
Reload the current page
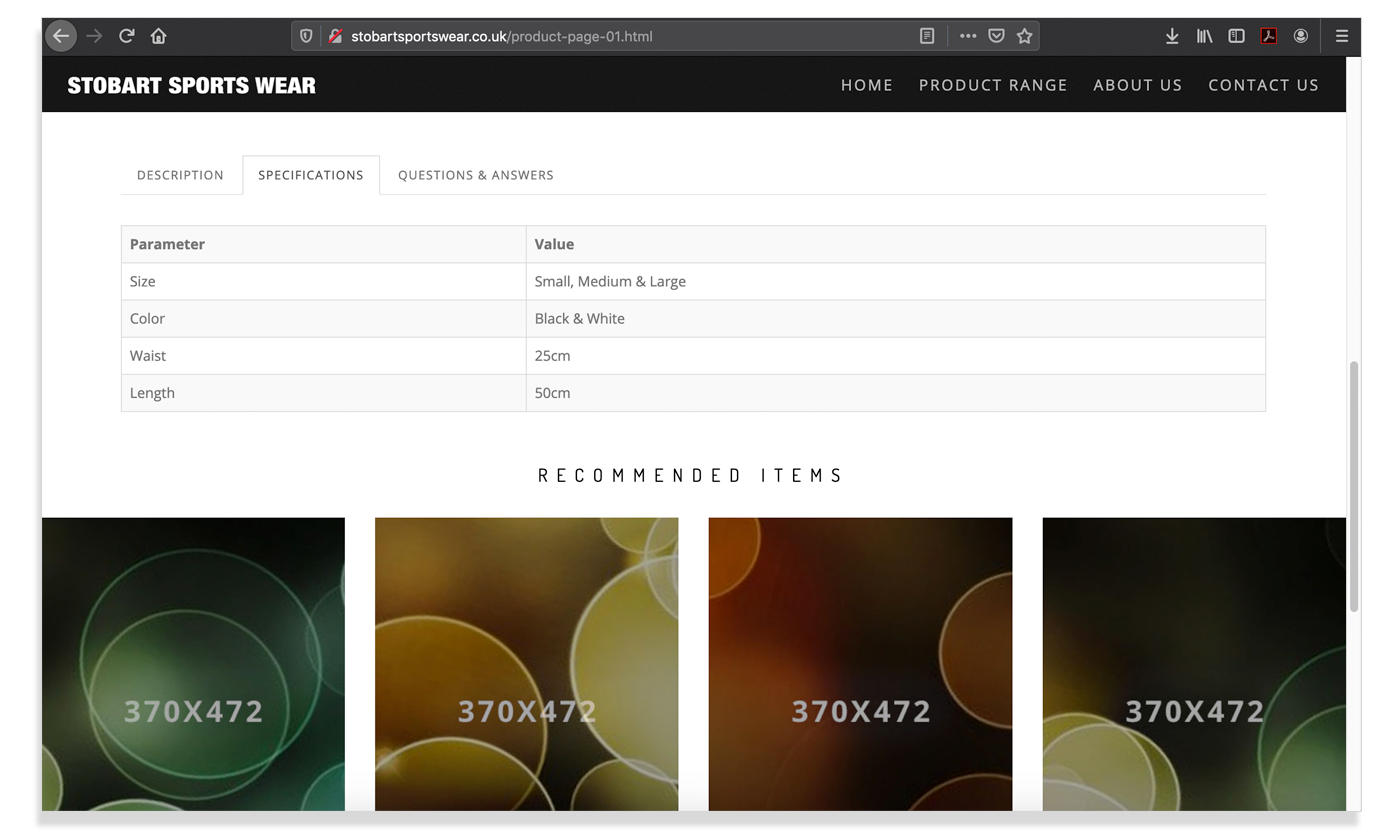126,36
